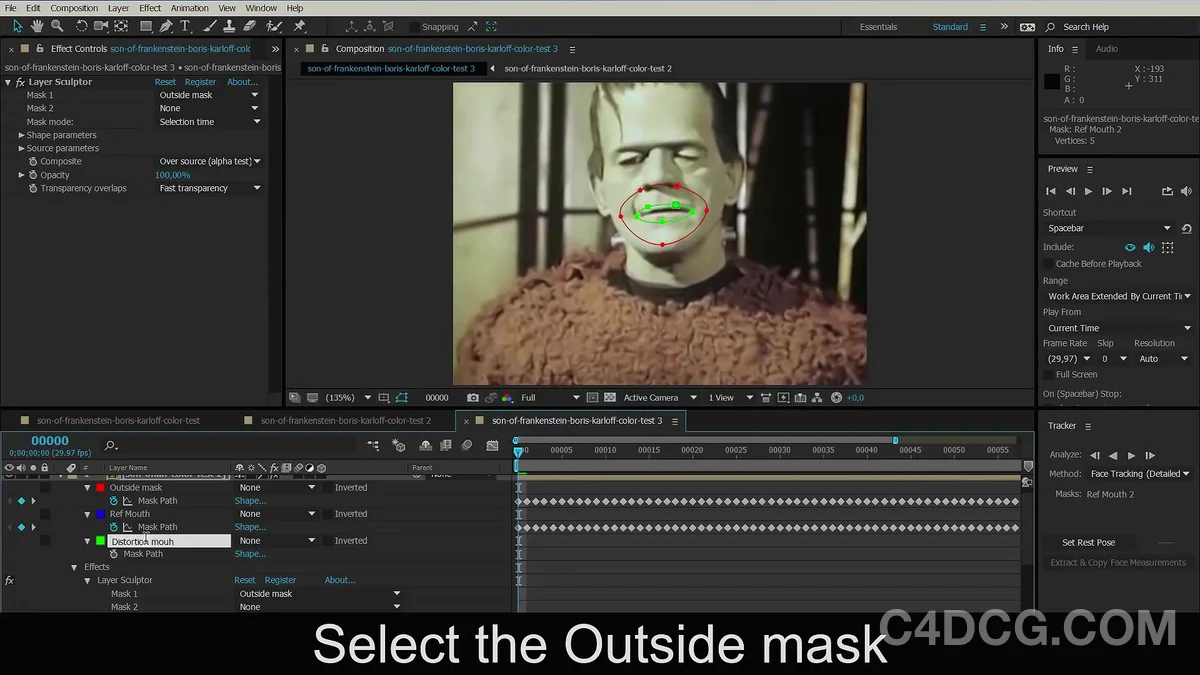
Task: Select the Hand tool in the toolbar
Action: pyautogui.click(x=36, y=27)
